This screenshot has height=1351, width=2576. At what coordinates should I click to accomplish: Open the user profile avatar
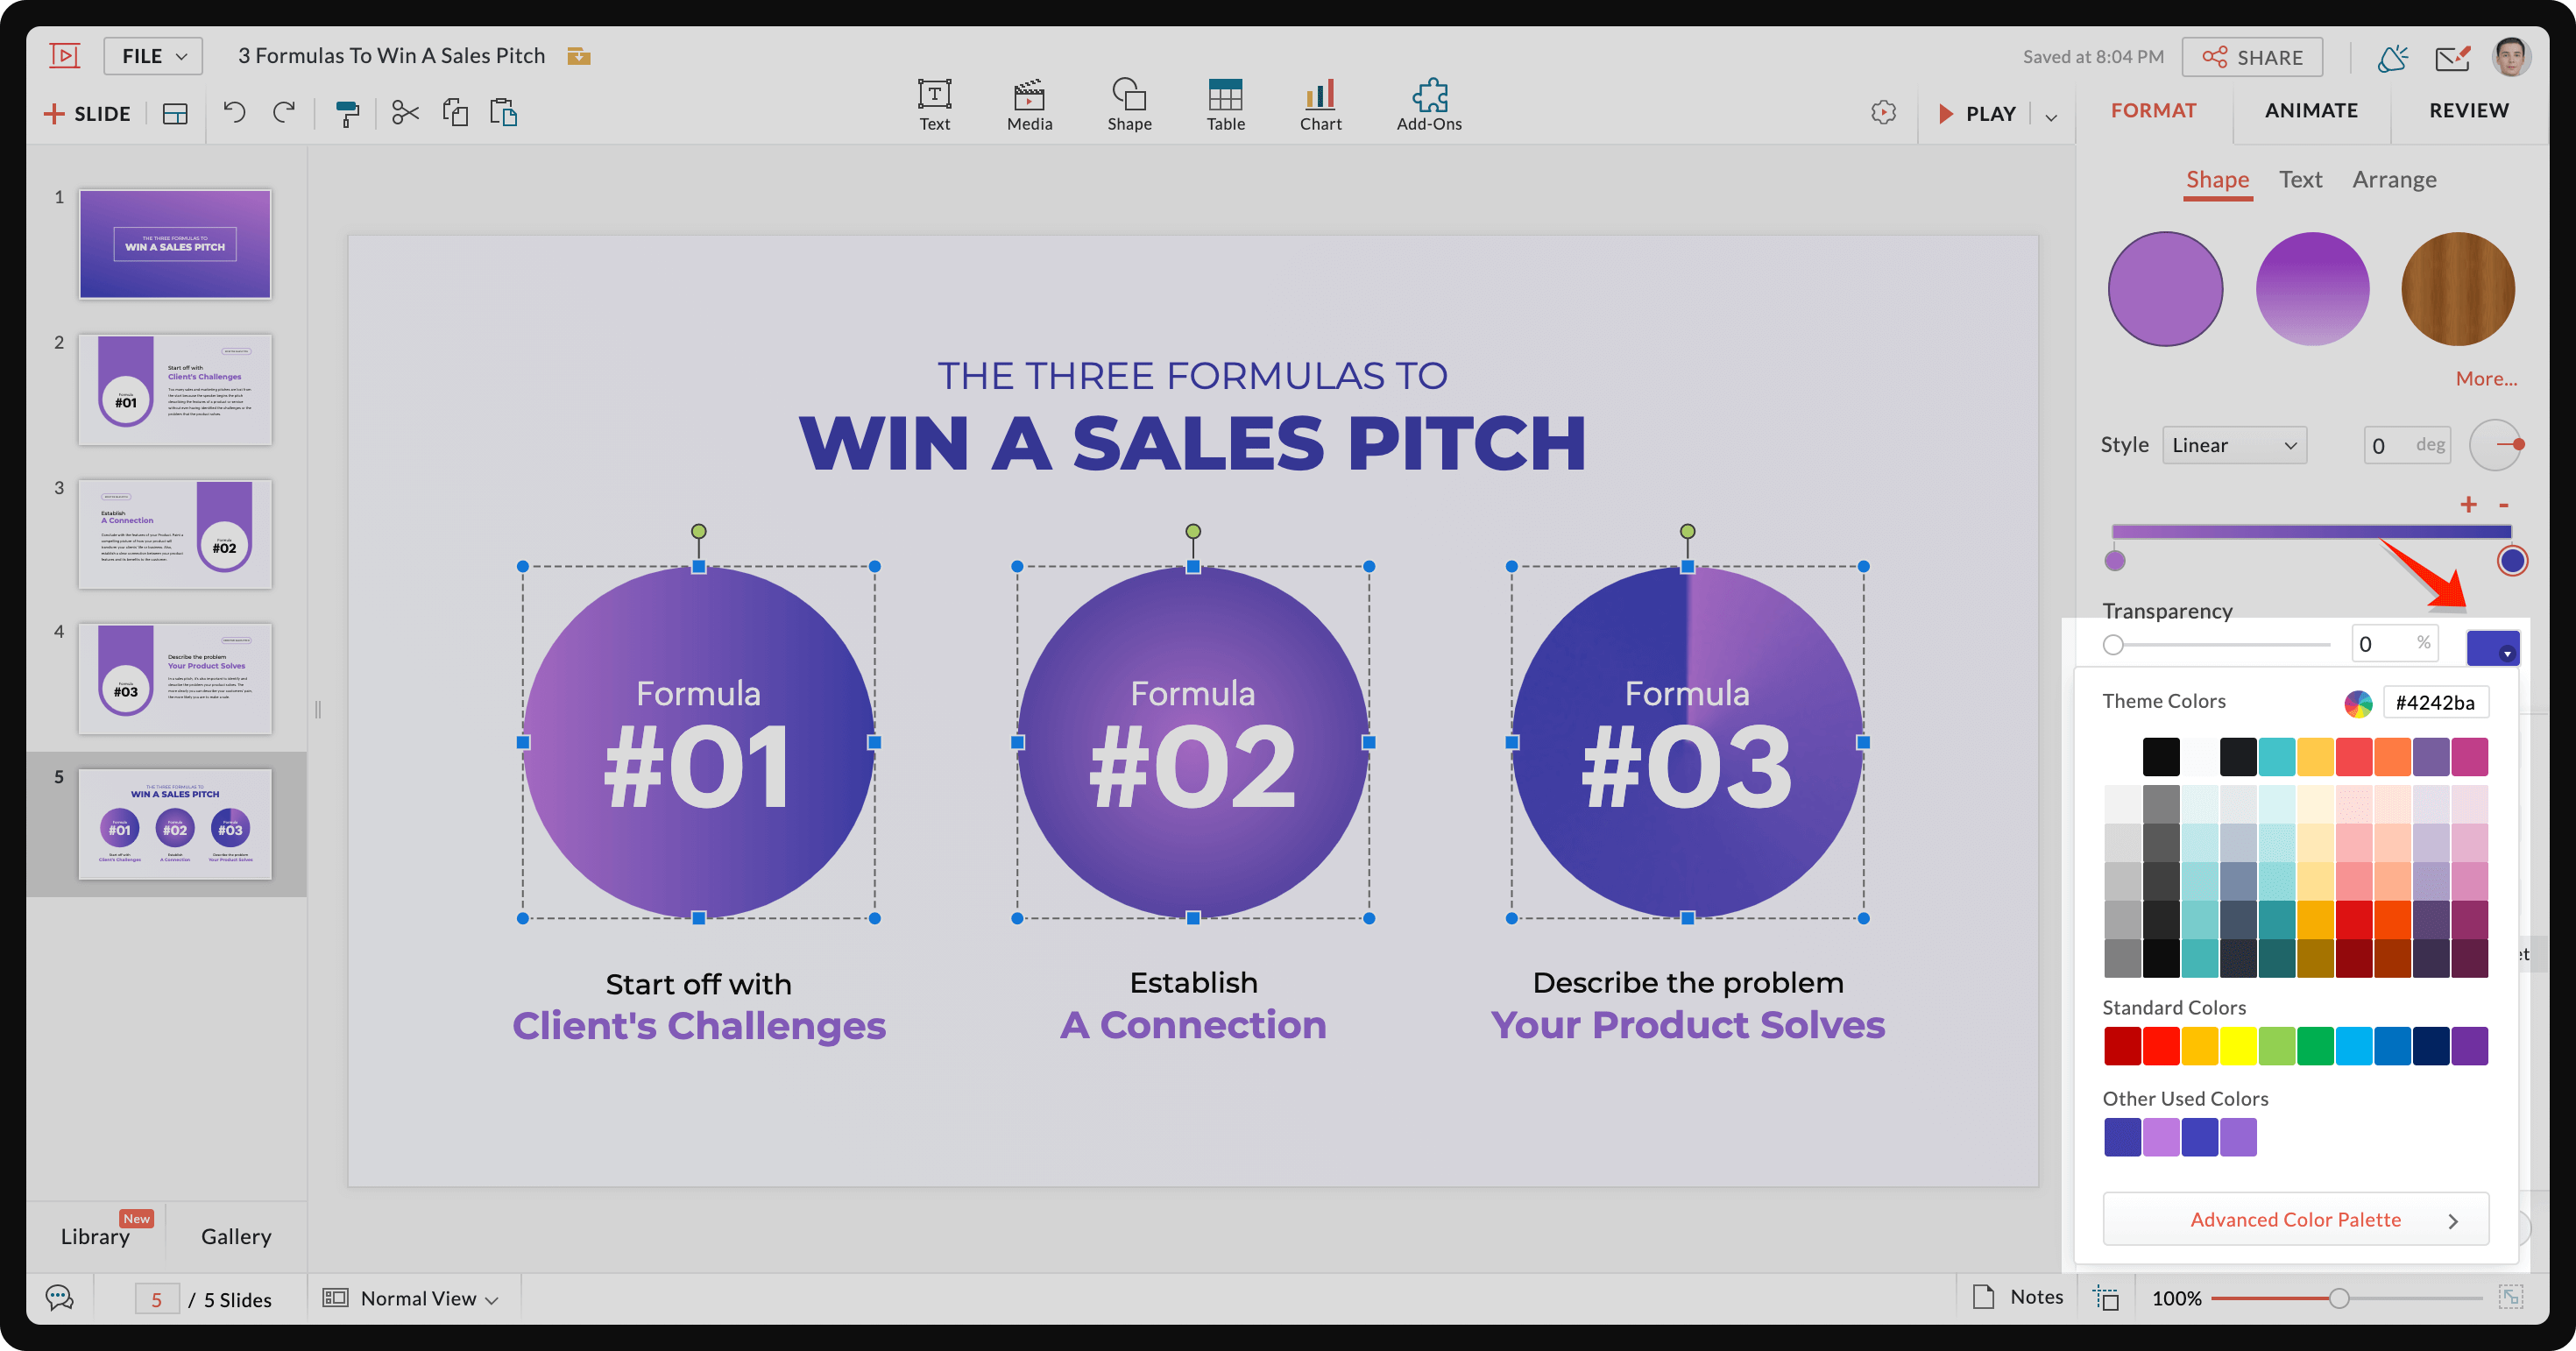pos(2511,57)
